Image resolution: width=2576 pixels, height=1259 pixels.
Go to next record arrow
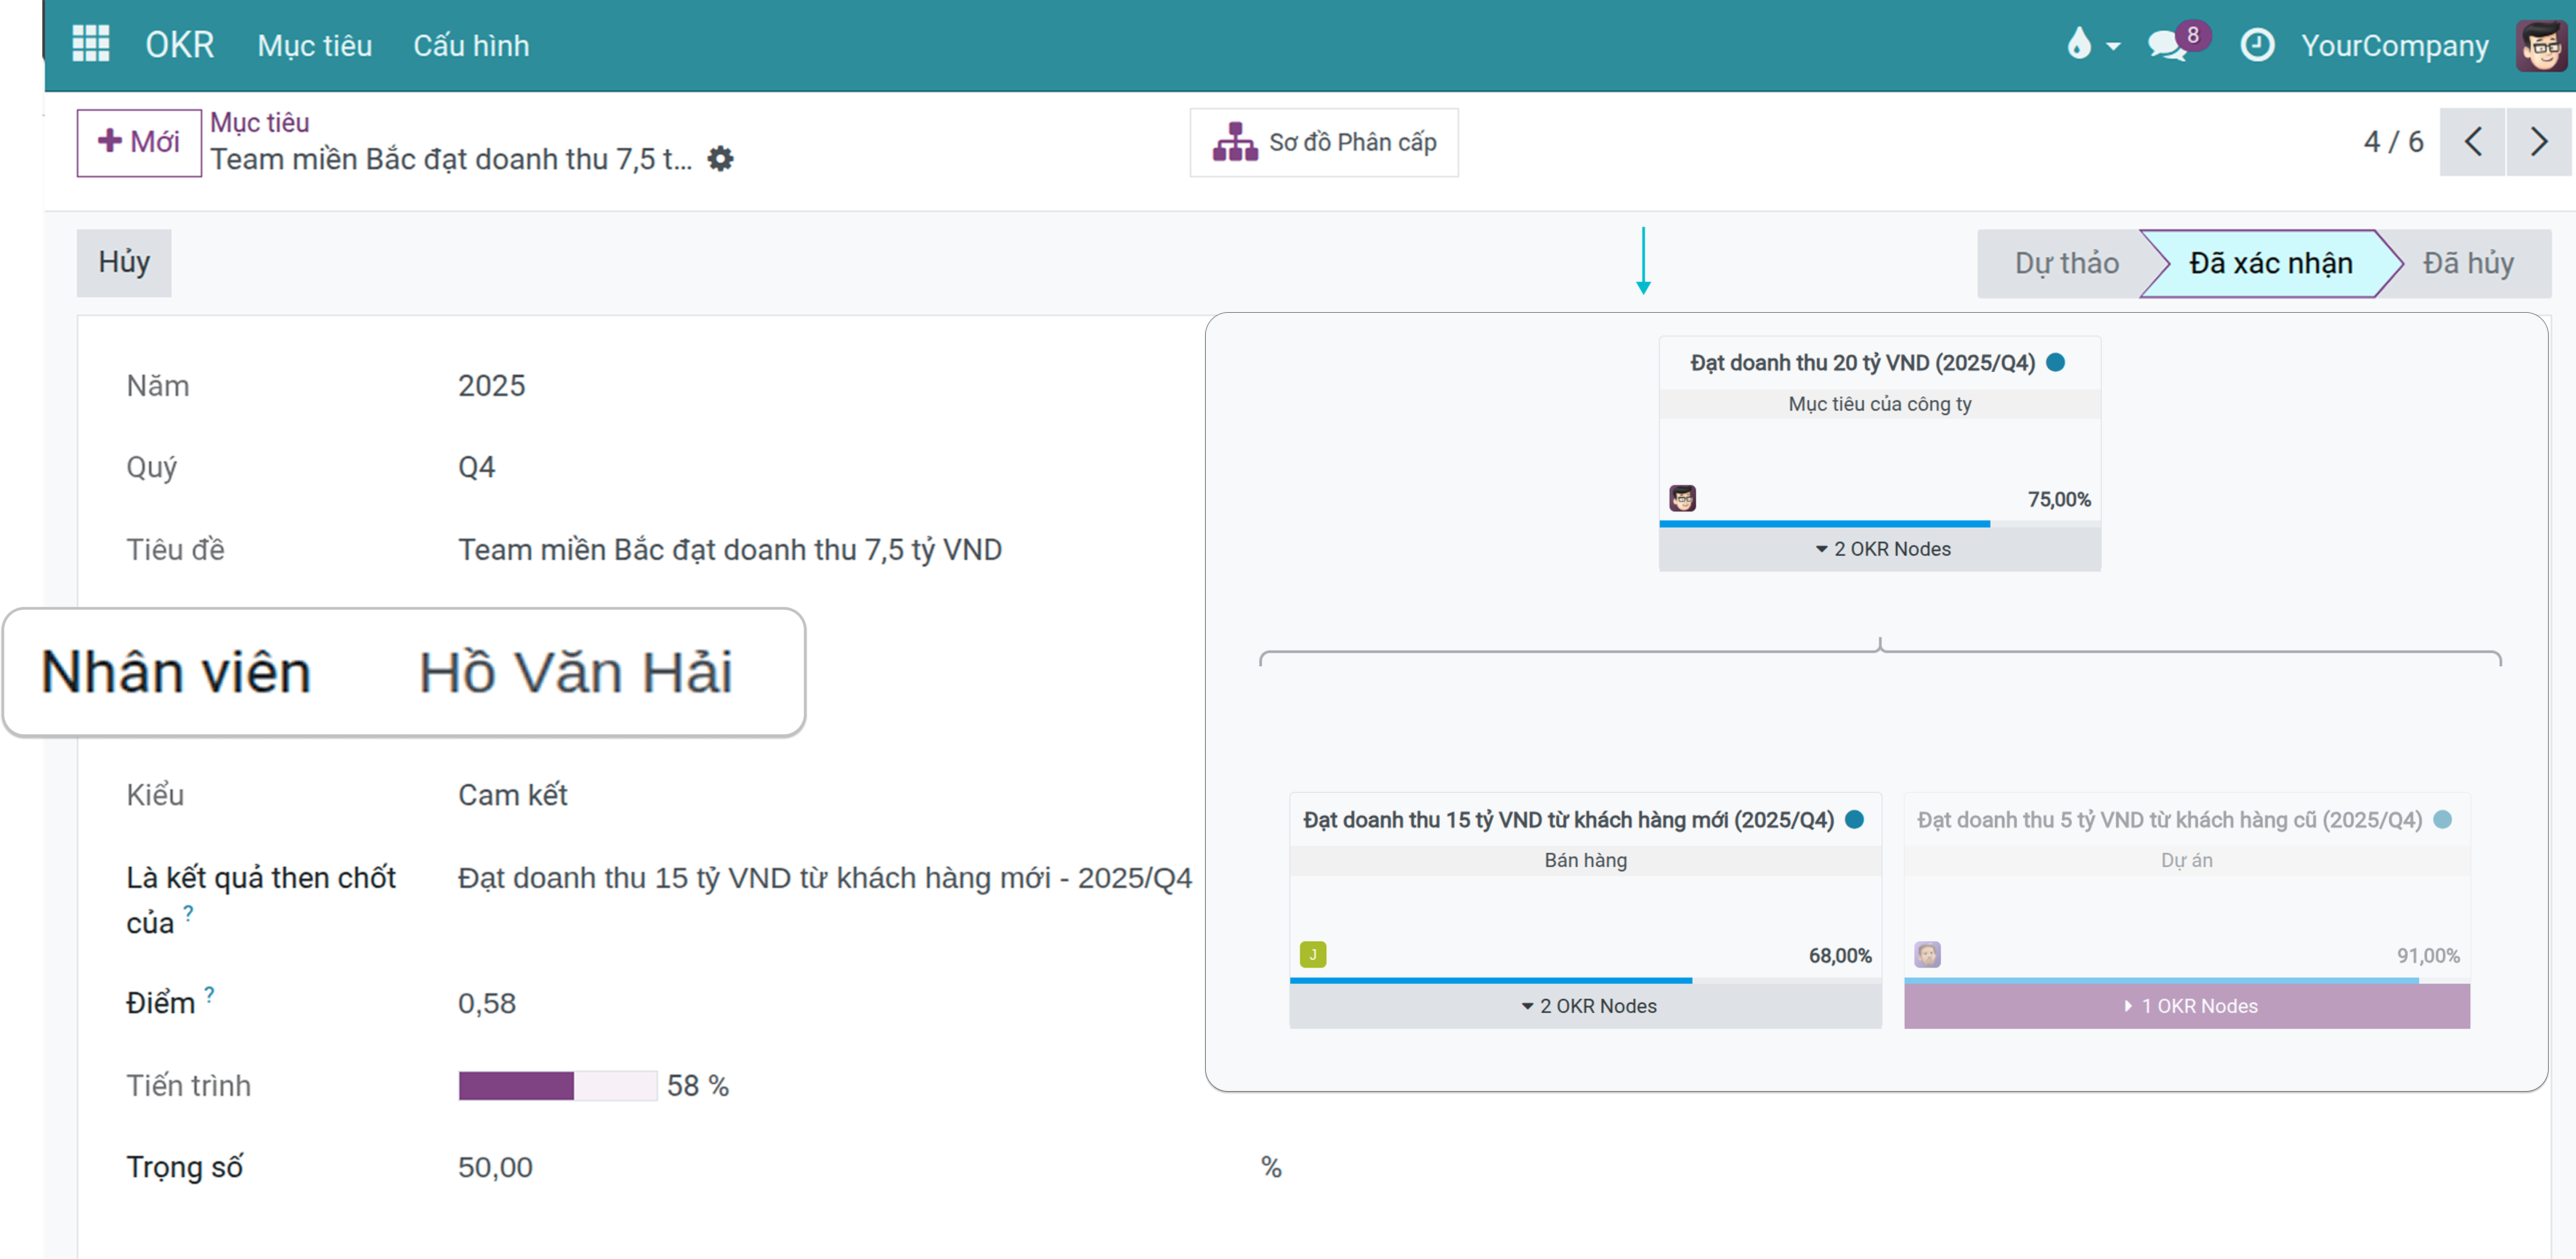tap(2538, 142)
